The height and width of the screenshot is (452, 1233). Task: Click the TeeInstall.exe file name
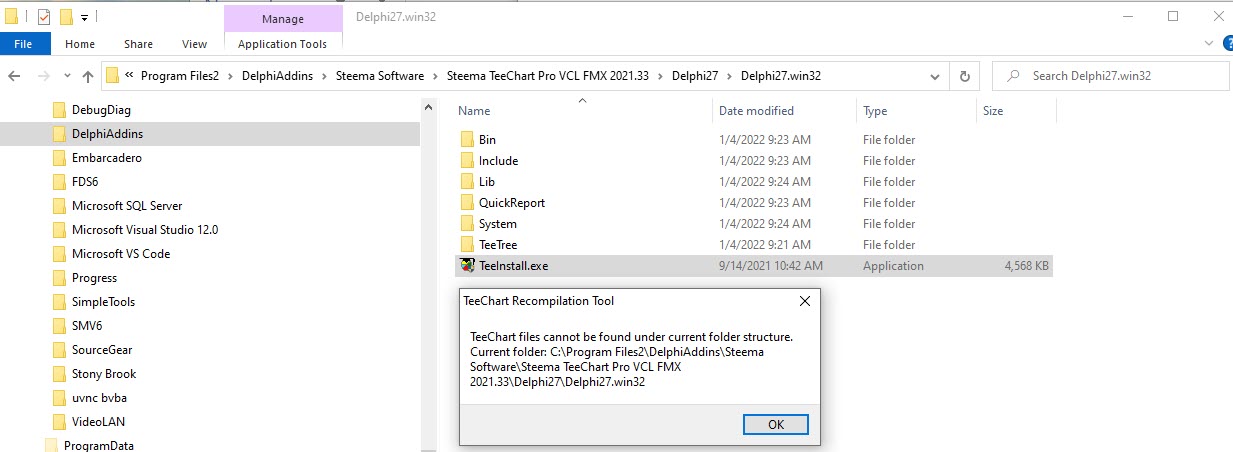pos(513,266)
